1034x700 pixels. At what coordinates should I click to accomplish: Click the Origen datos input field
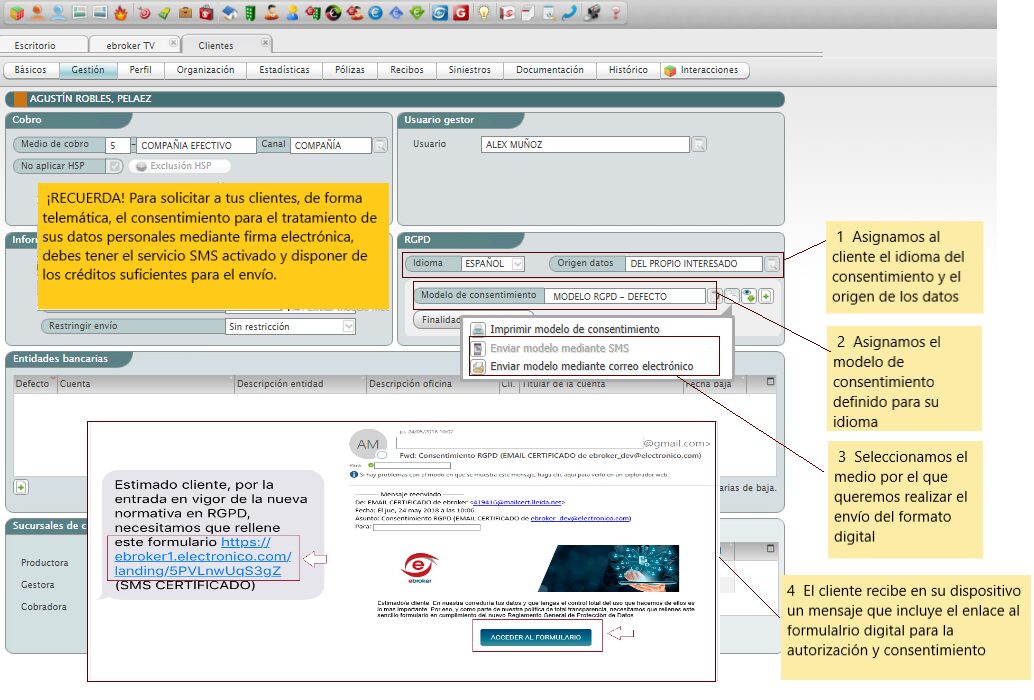tap(693, 264)
